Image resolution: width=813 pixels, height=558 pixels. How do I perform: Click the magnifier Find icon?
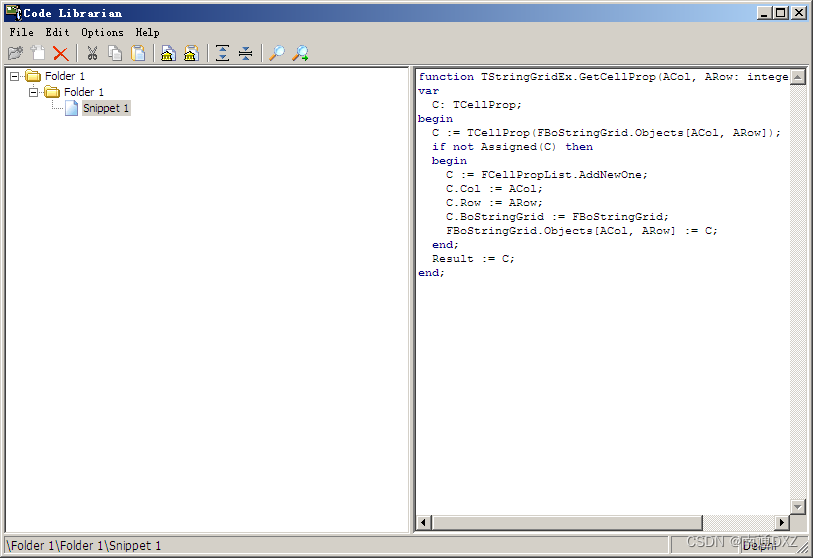277,53
